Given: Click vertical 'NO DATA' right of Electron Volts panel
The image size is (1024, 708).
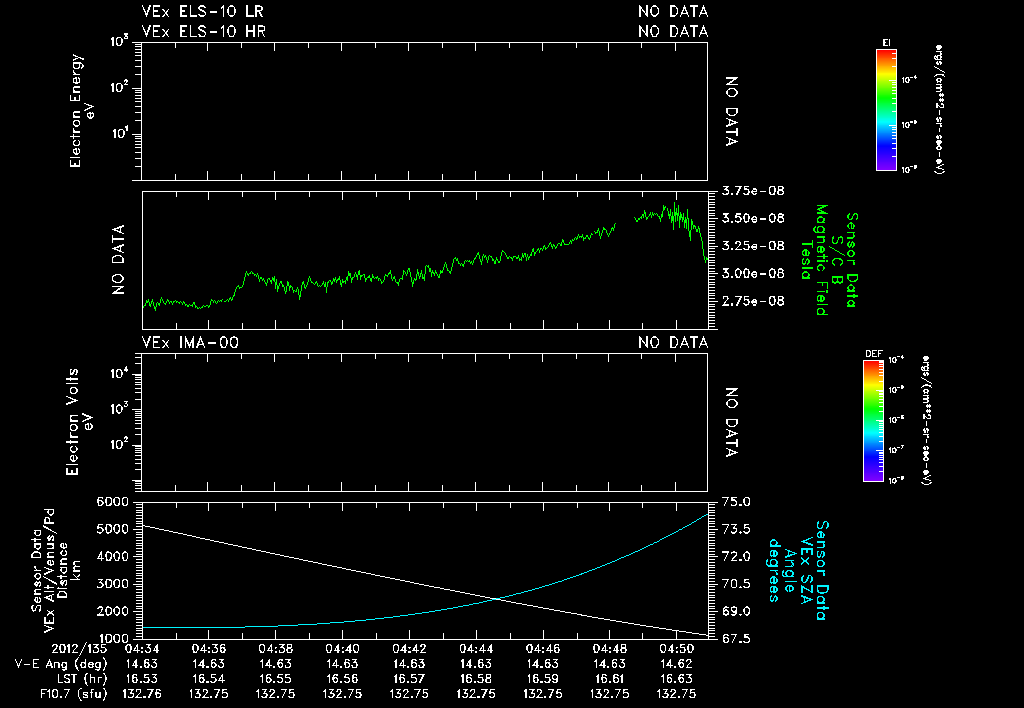Looking at the screenshot, I should point(731,422).
